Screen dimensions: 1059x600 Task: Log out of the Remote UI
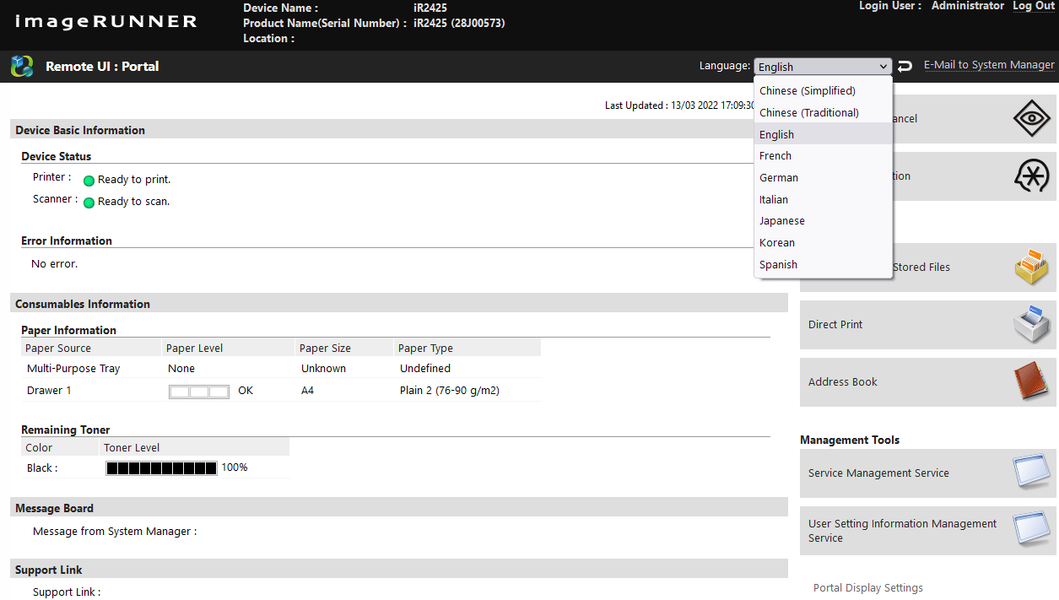pos(1033,6)
